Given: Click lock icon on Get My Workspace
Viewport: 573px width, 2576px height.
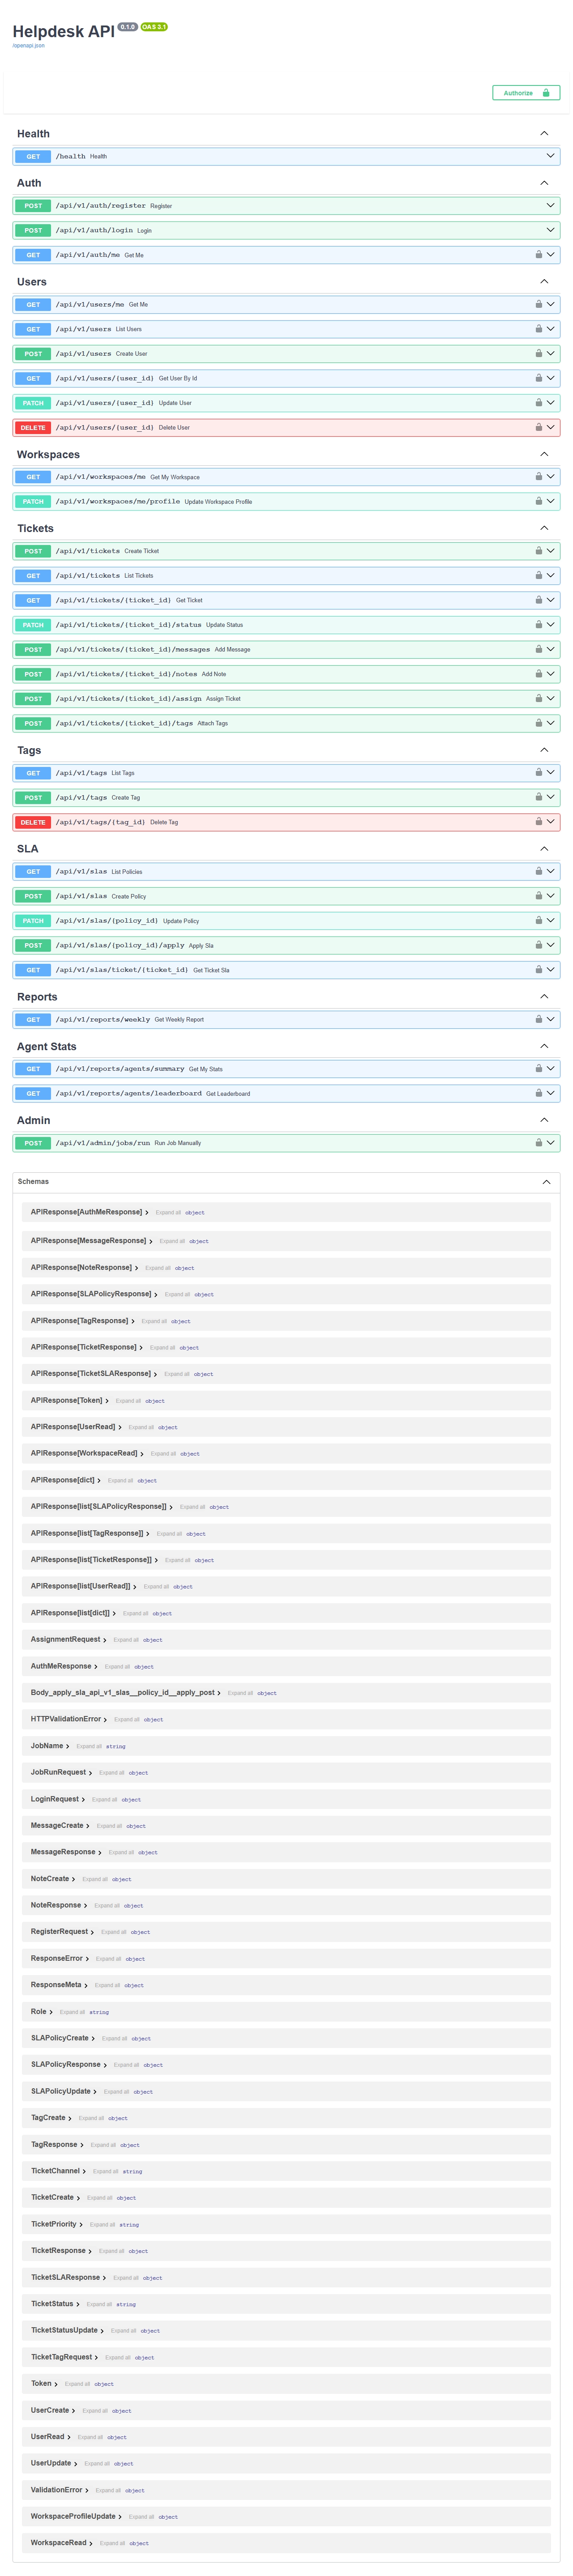Looking at the screenshot, I should click(538, 476).
